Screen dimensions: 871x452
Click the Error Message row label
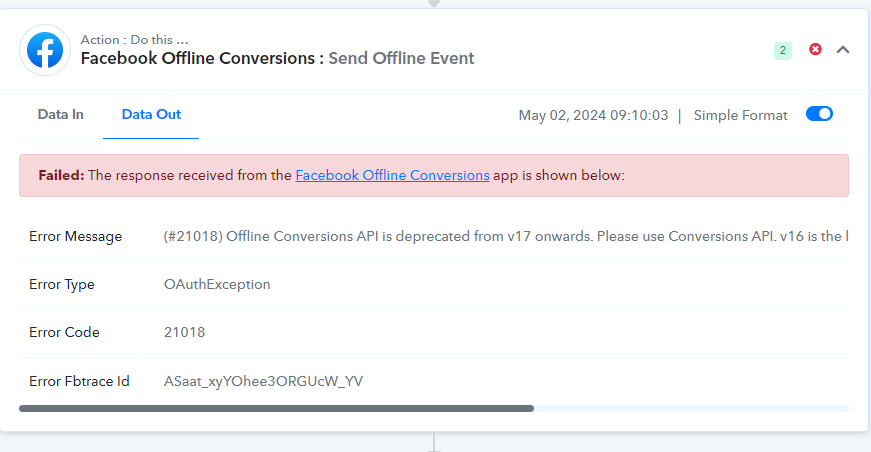coord(76,237)
